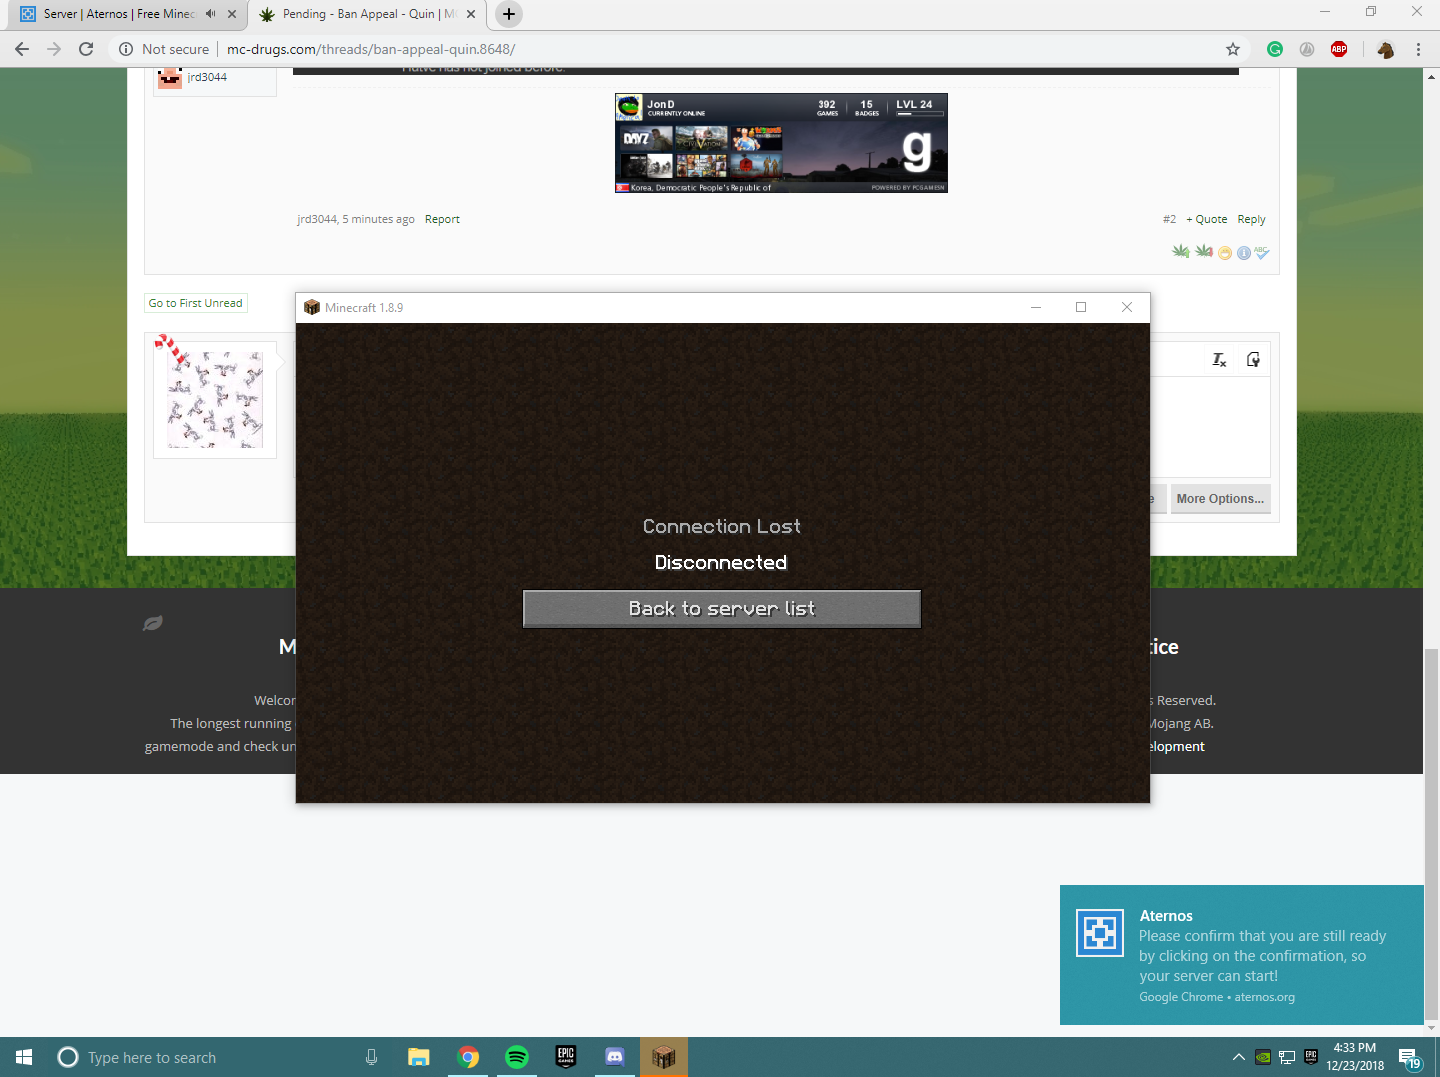1440x1077 pixels.
Task: Rate post with the ABC checkmark icon
Action: coord(1262,252)
